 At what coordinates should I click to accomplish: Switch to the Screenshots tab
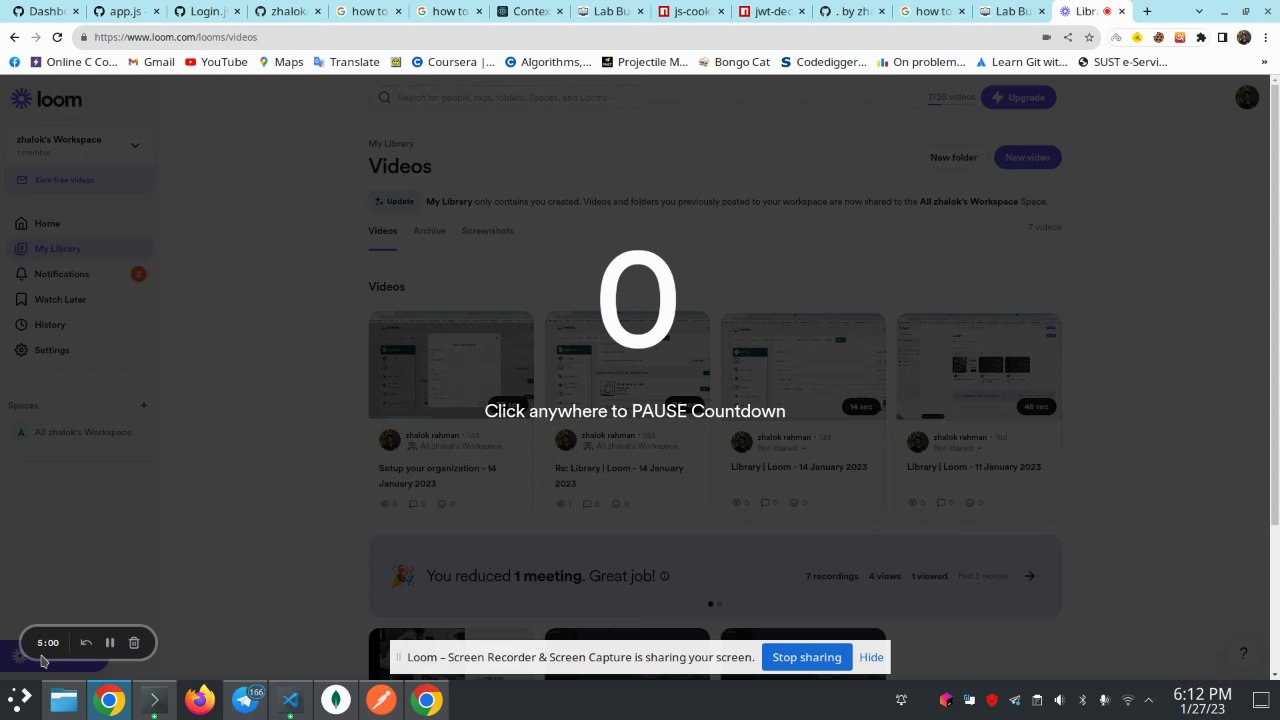(487, 231)
